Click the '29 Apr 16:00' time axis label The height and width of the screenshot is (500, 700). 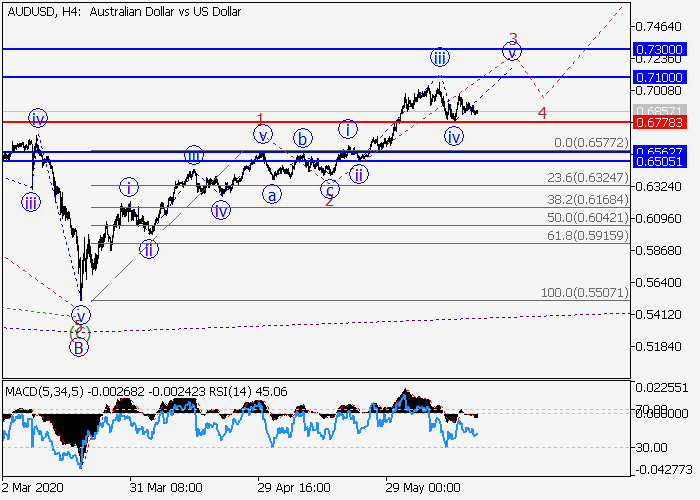point(294,488)
